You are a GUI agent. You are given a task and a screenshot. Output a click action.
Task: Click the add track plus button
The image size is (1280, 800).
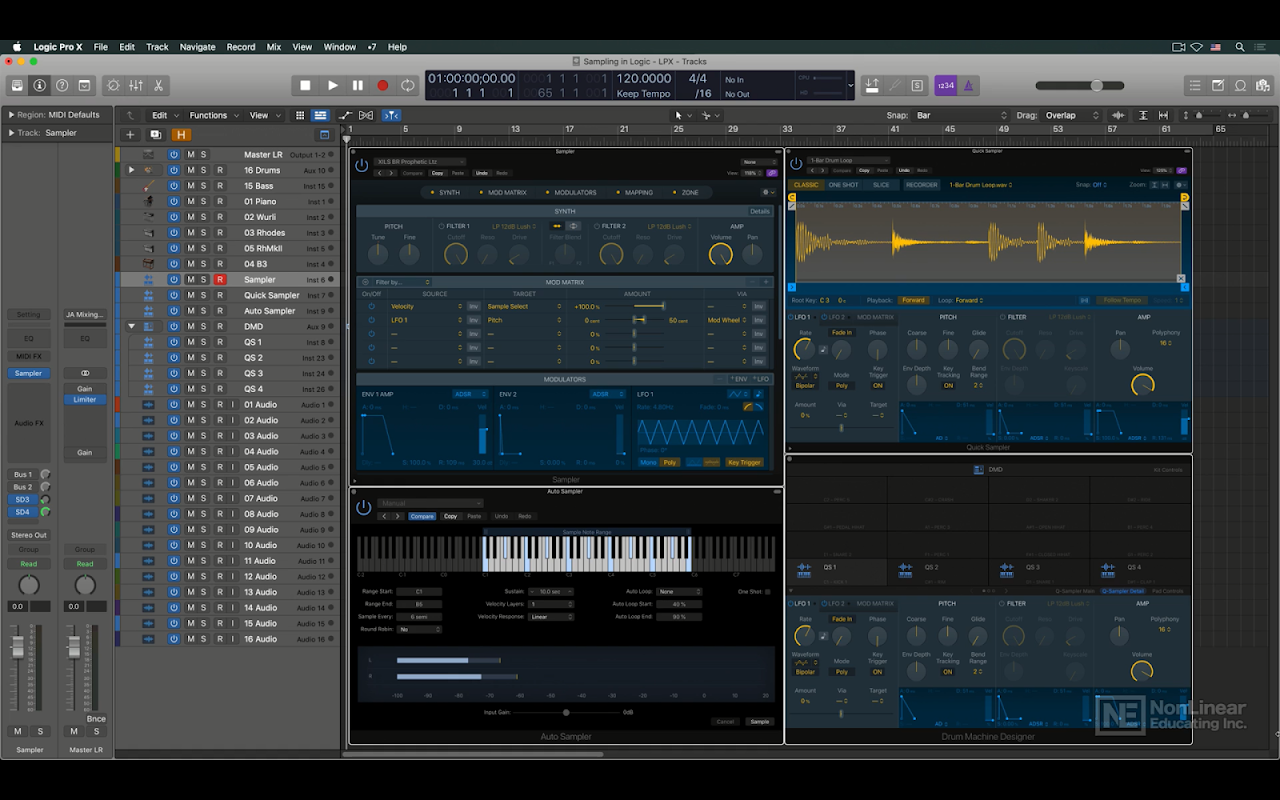(130, 135)
